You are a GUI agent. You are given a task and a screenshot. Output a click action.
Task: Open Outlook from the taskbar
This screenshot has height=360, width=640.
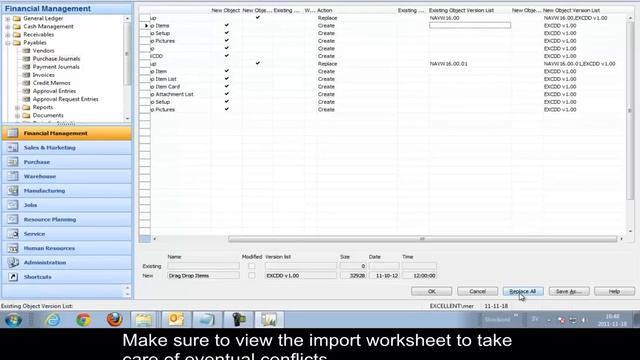tap(176, 320)
